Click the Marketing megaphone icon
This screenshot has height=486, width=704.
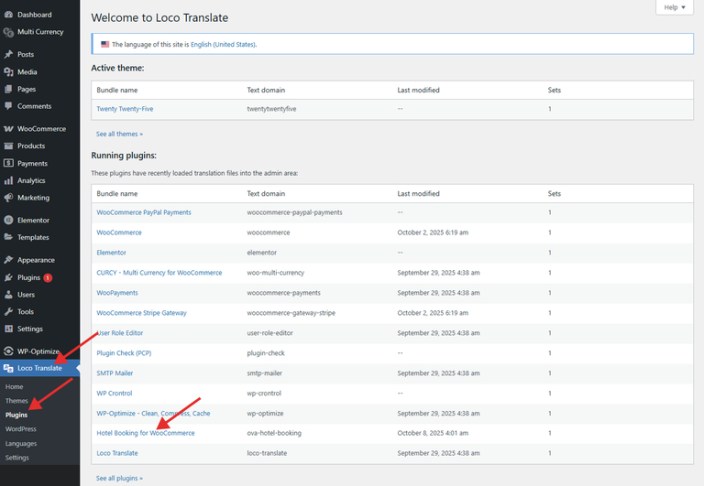(x=8, y=198)
